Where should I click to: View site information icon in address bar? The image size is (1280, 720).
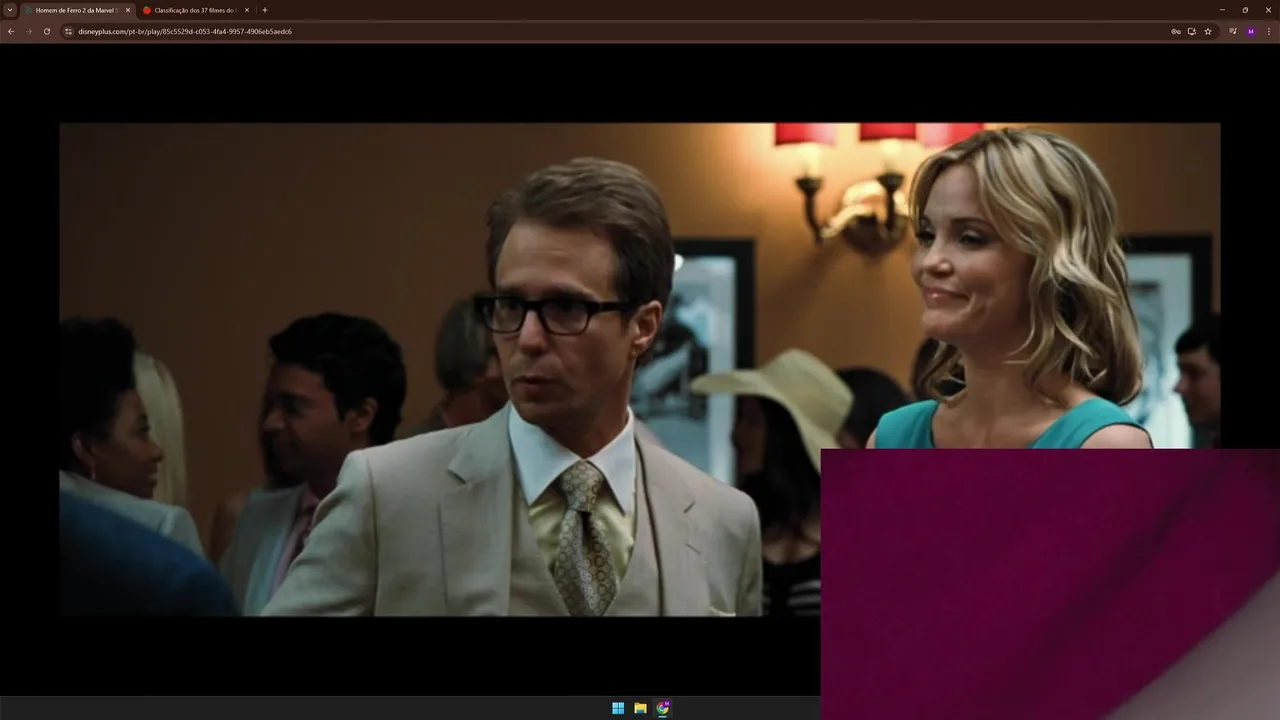click(x=69, y=31)
